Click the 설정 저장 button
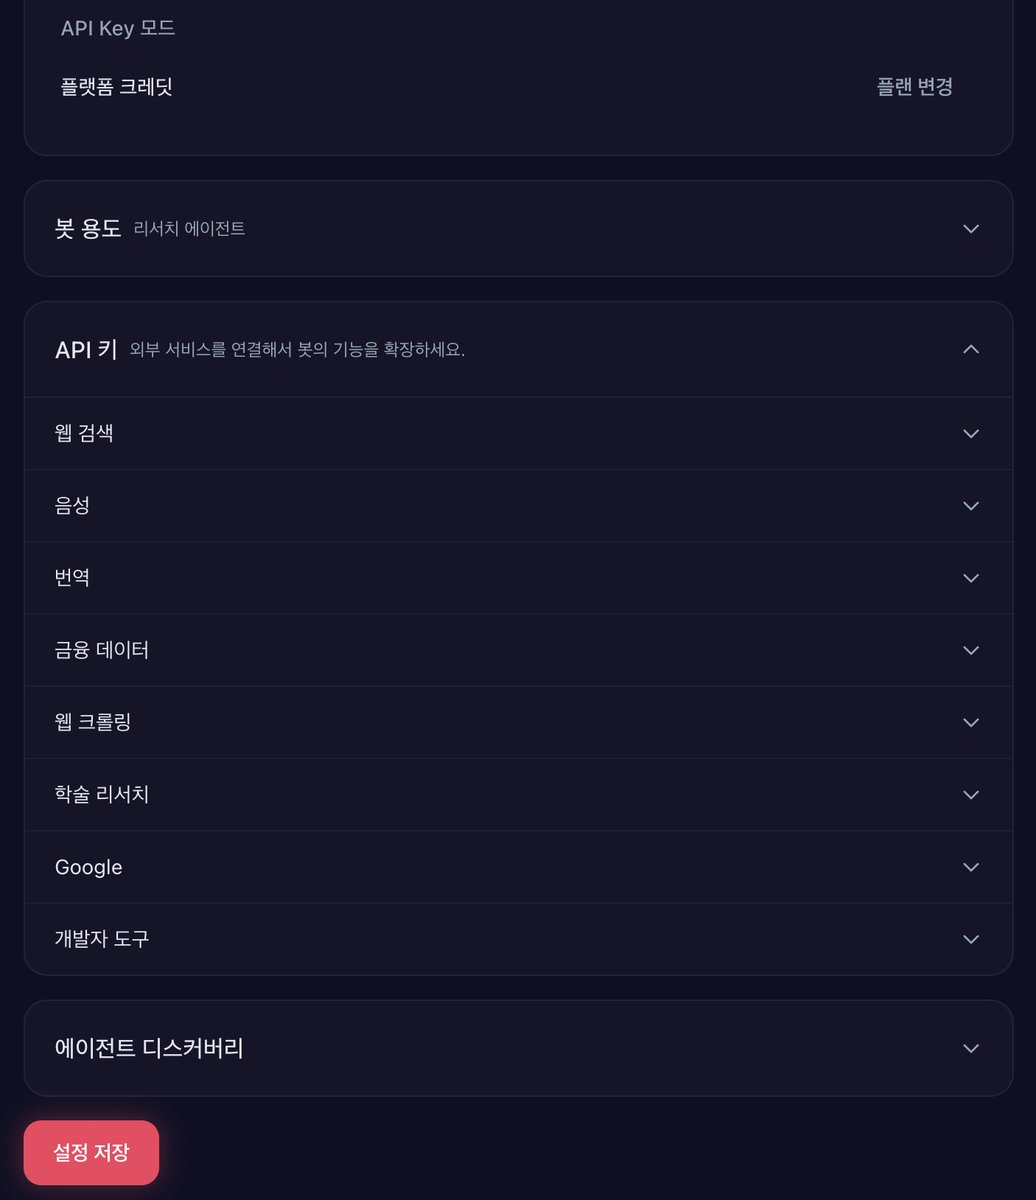This screenshot has height=1200, width=1036. coord(91,1152)
